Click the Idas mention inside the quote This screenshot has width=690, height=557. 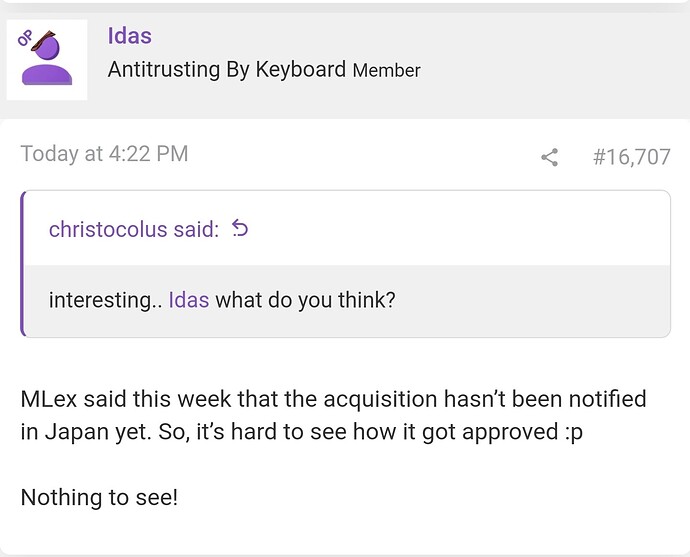[189, 300]
